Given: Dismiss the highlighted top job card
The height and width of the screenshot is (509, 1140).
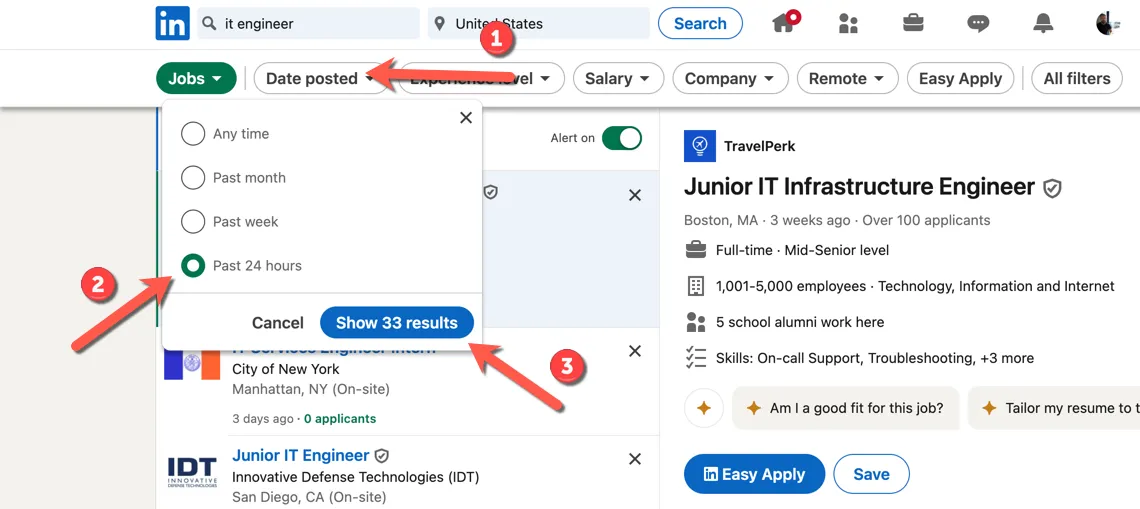Looking at the screenshot, I should (x=635, y=195).
